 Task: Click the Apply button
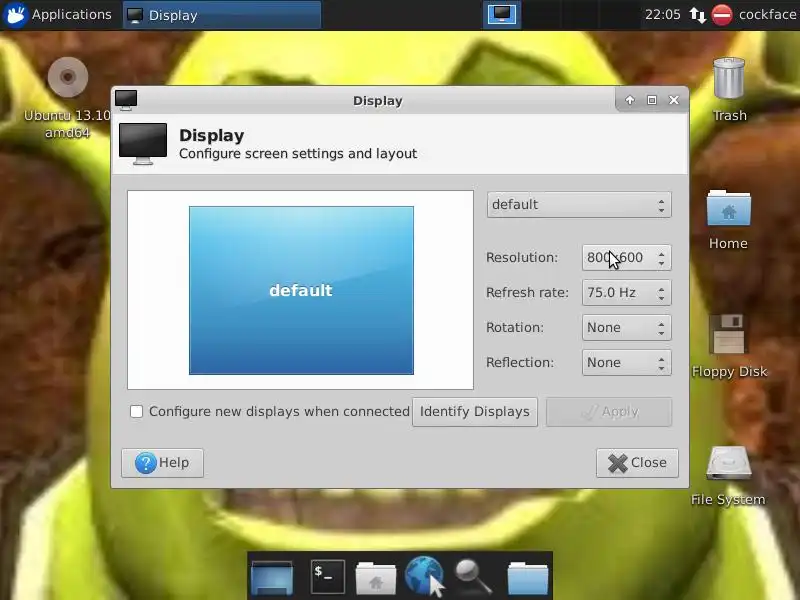pyautogui.click(x=609, y=412)
